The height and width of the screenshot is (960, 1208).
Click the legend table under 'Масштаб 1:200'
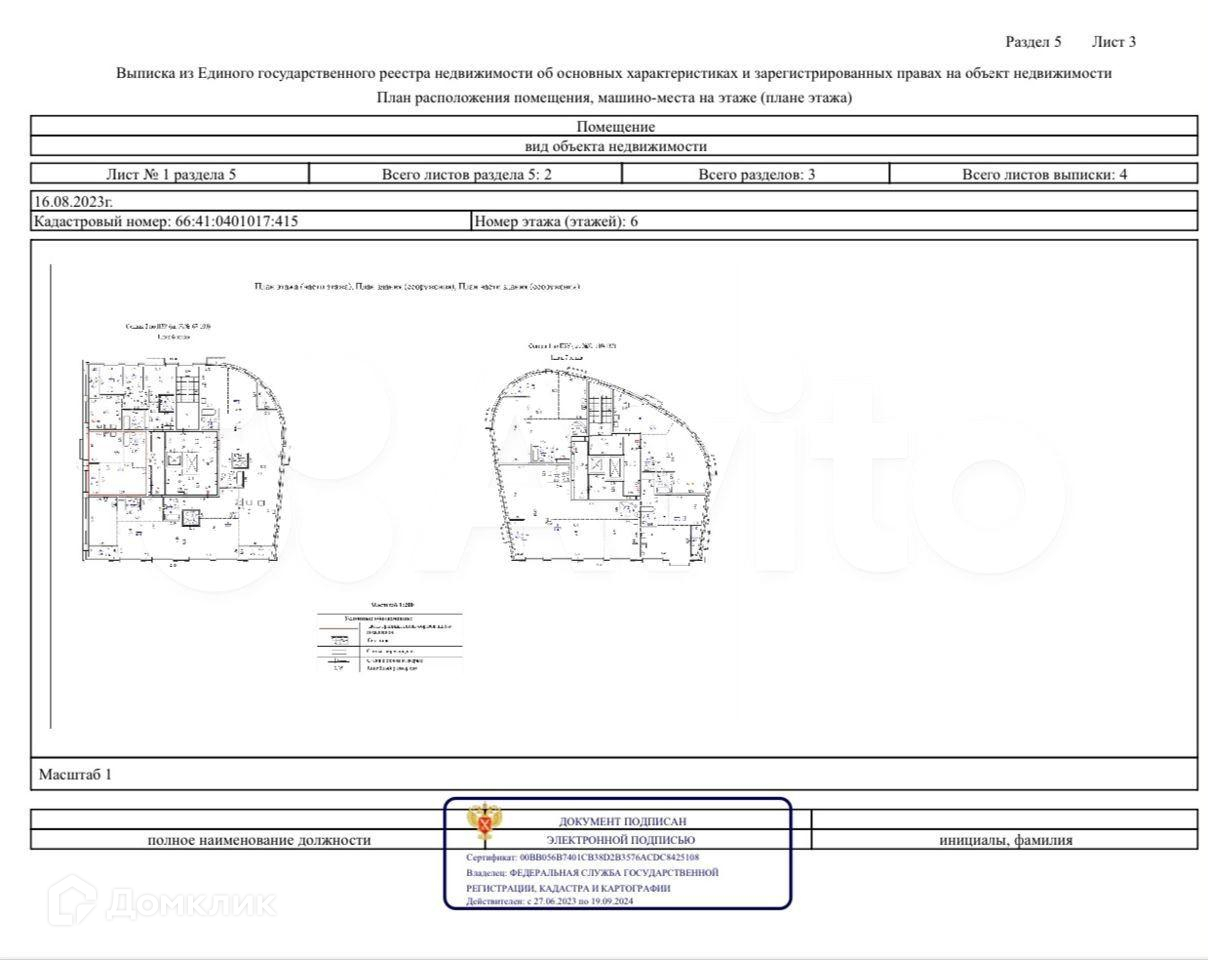pyautogui.click(x=390, y=643)
